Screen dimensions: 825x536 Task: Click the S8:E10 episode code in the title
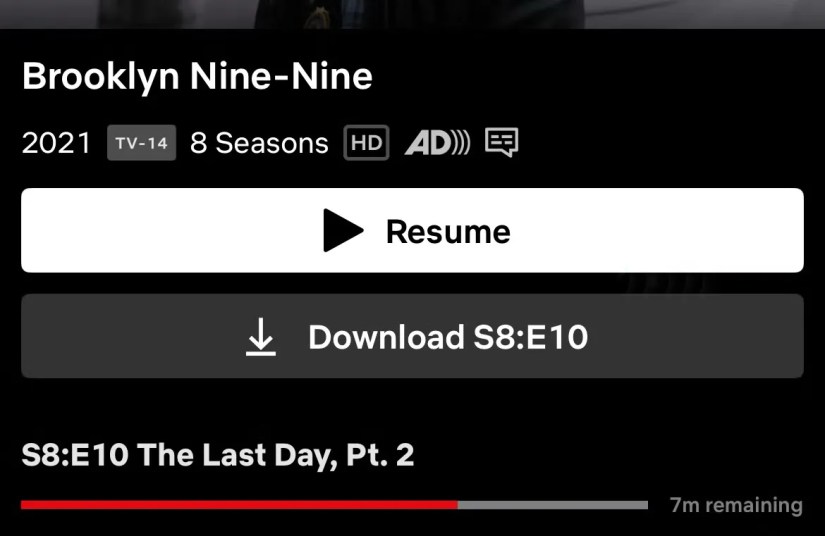(x=75, y=455)
